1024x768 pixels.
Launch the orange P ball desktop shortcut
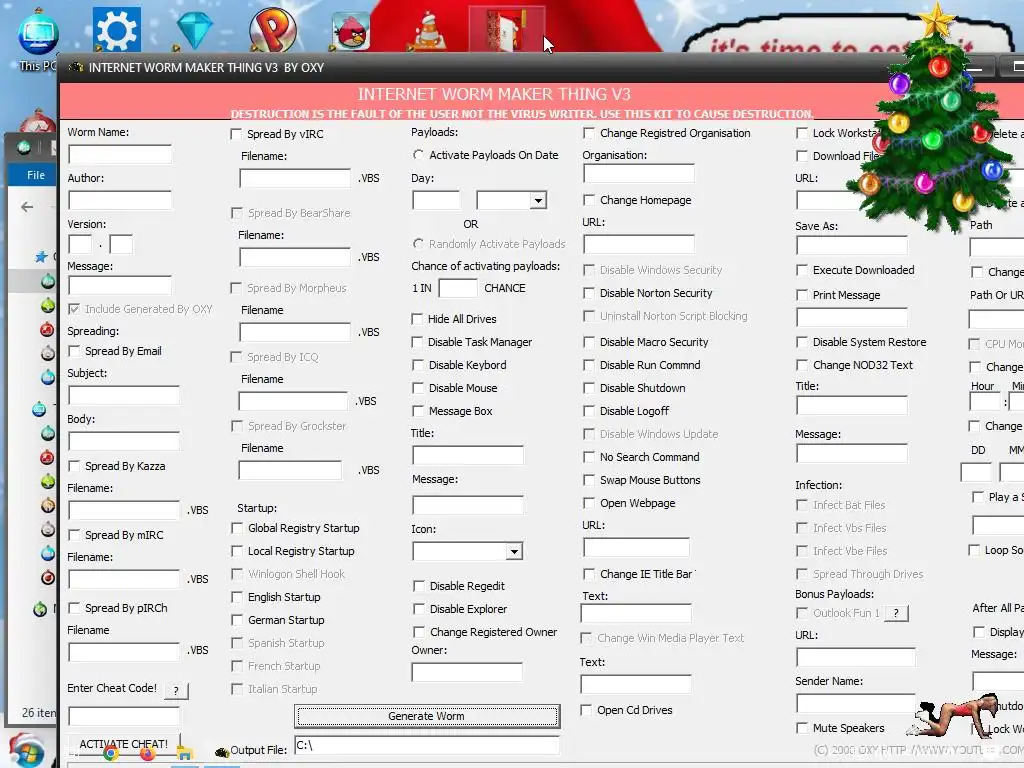[273, 29]
